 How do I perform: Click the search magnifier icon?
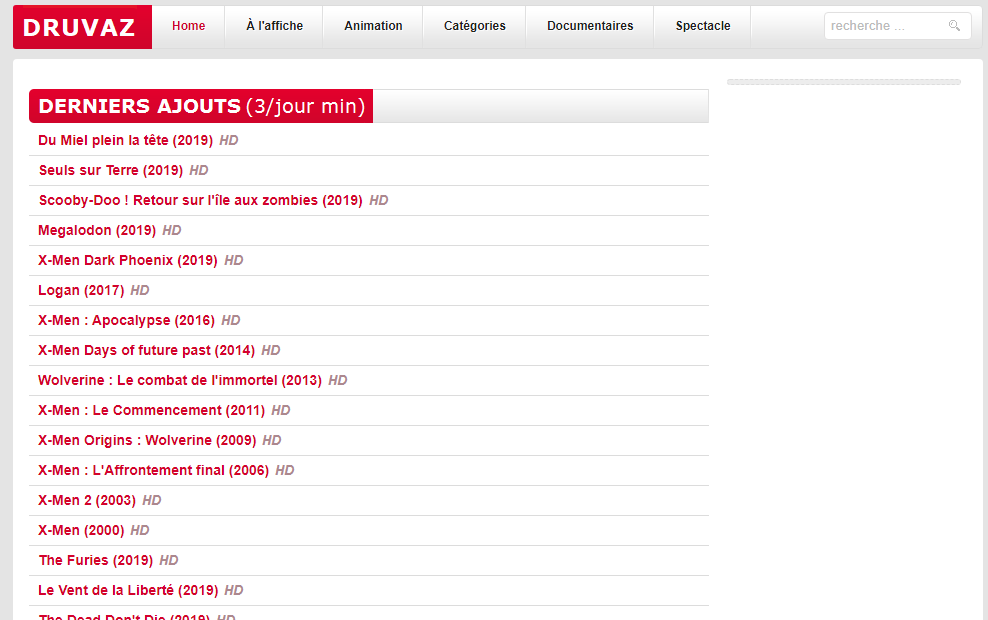tap(954, 26)
